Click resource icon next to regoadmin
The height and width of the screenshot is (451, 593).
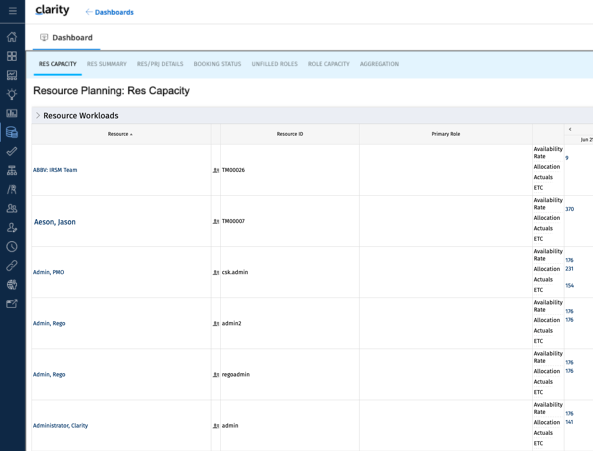216,375
